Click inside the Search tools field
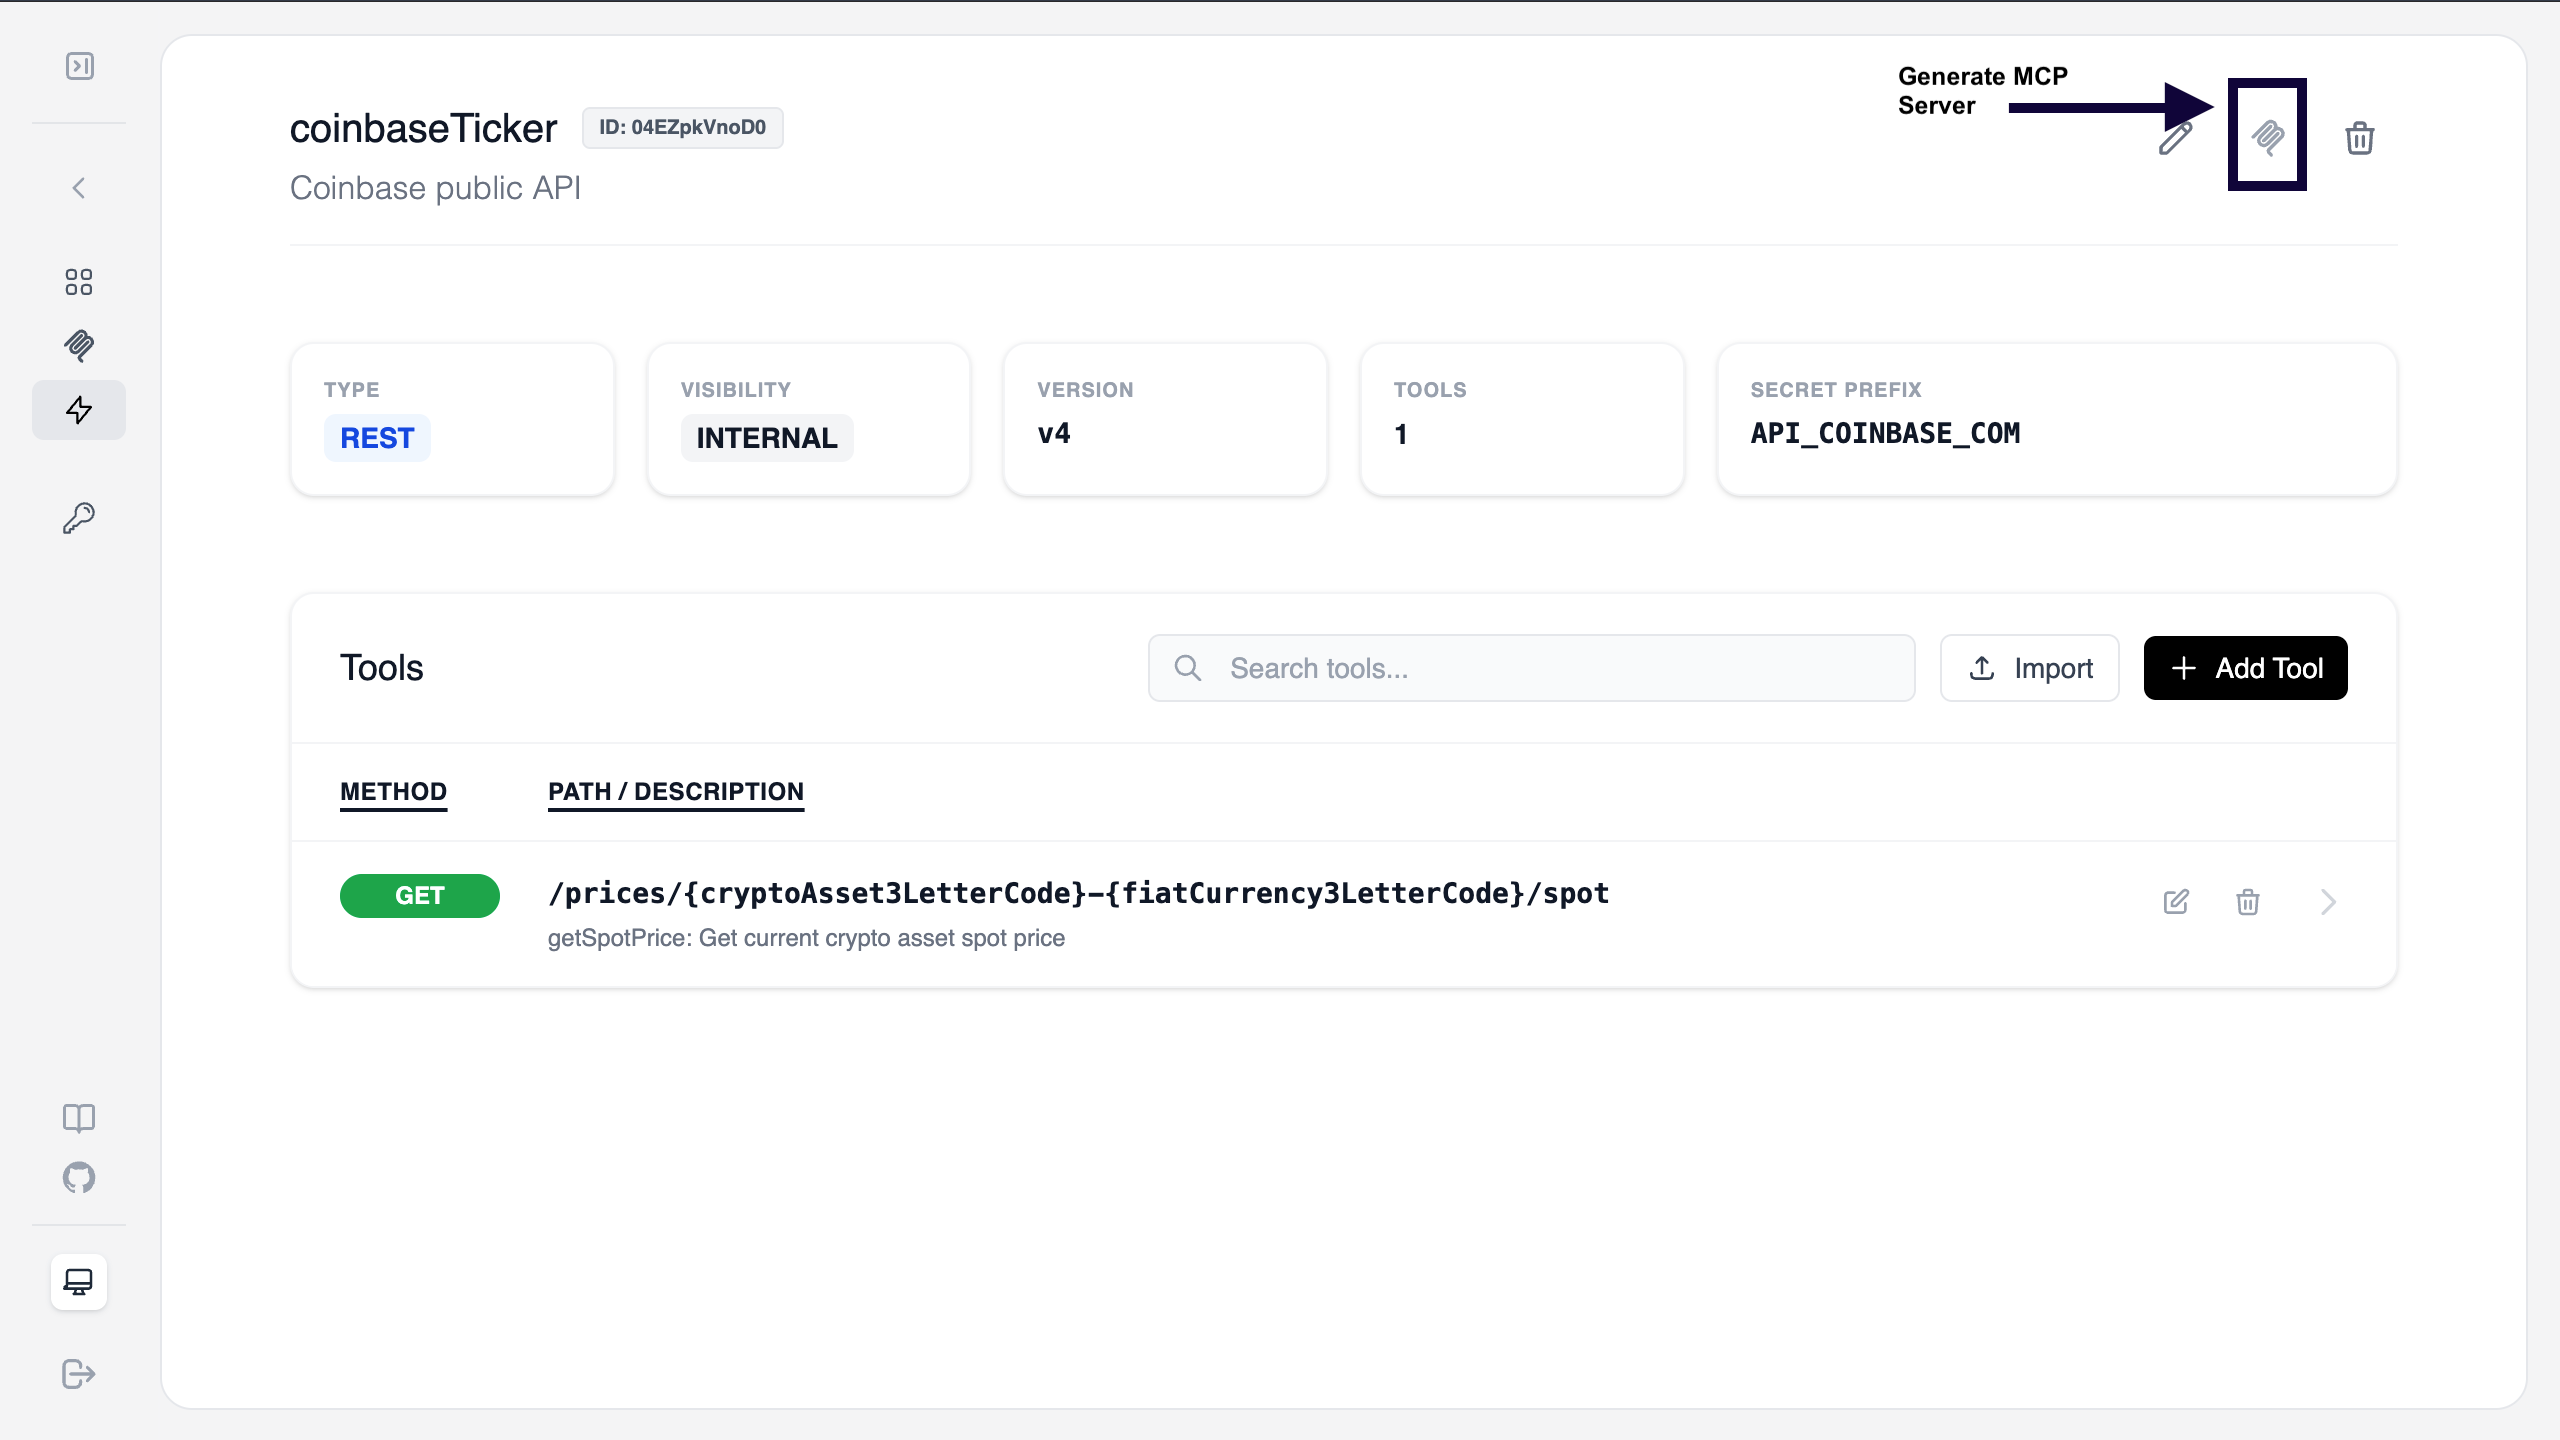The width and height of the screenshot is (2560, 1440). pos(1530,668)
